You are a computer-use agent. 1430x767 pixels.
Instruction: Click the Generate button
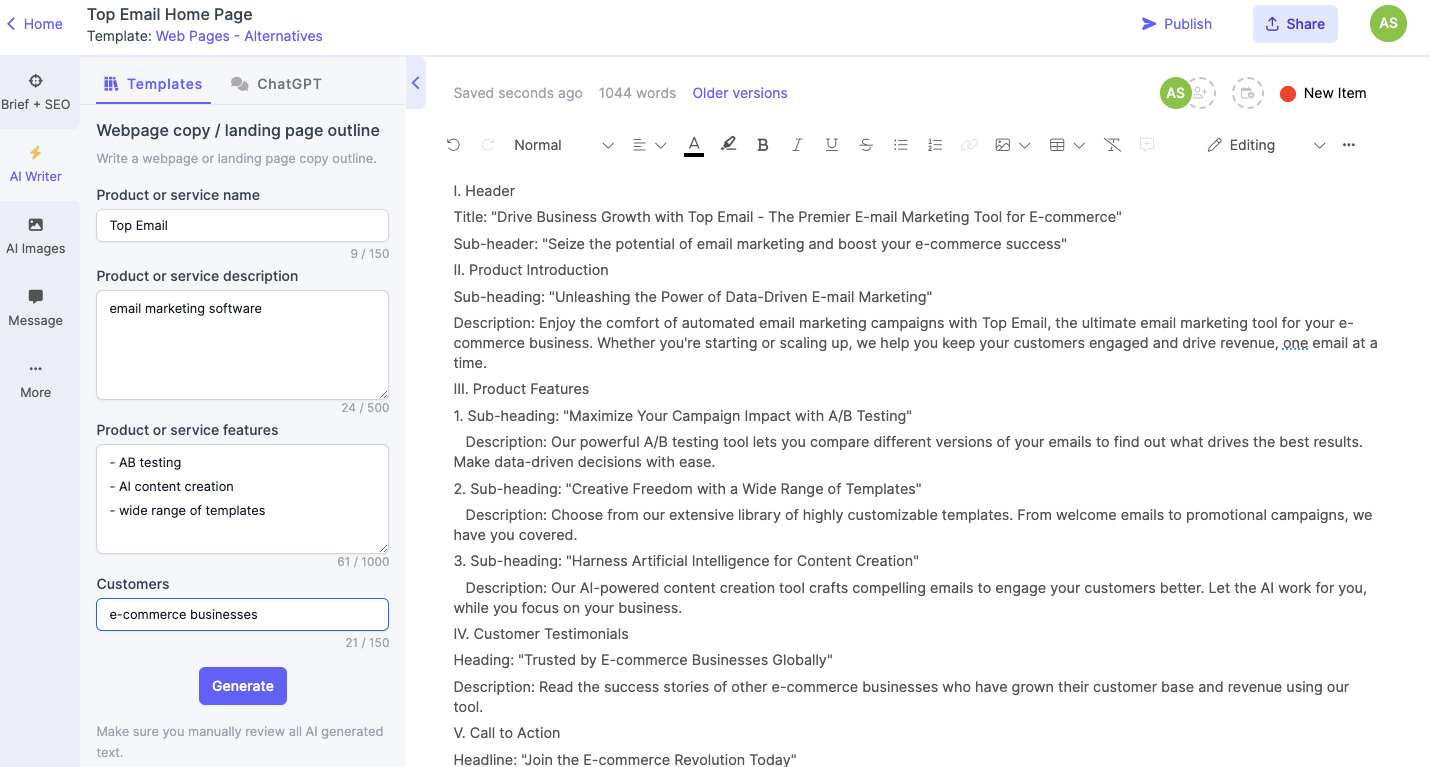243,686
